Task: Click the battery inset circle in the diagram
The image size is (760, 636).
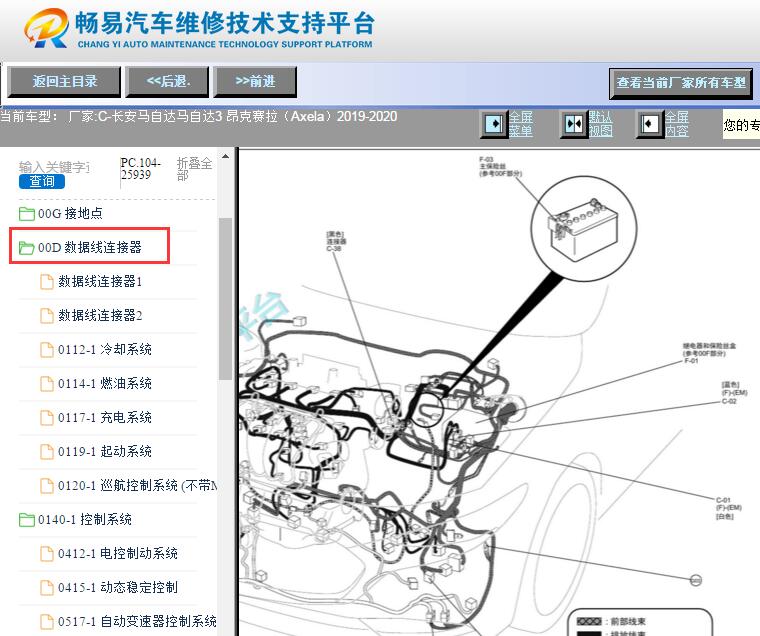Action: point(584,228)
